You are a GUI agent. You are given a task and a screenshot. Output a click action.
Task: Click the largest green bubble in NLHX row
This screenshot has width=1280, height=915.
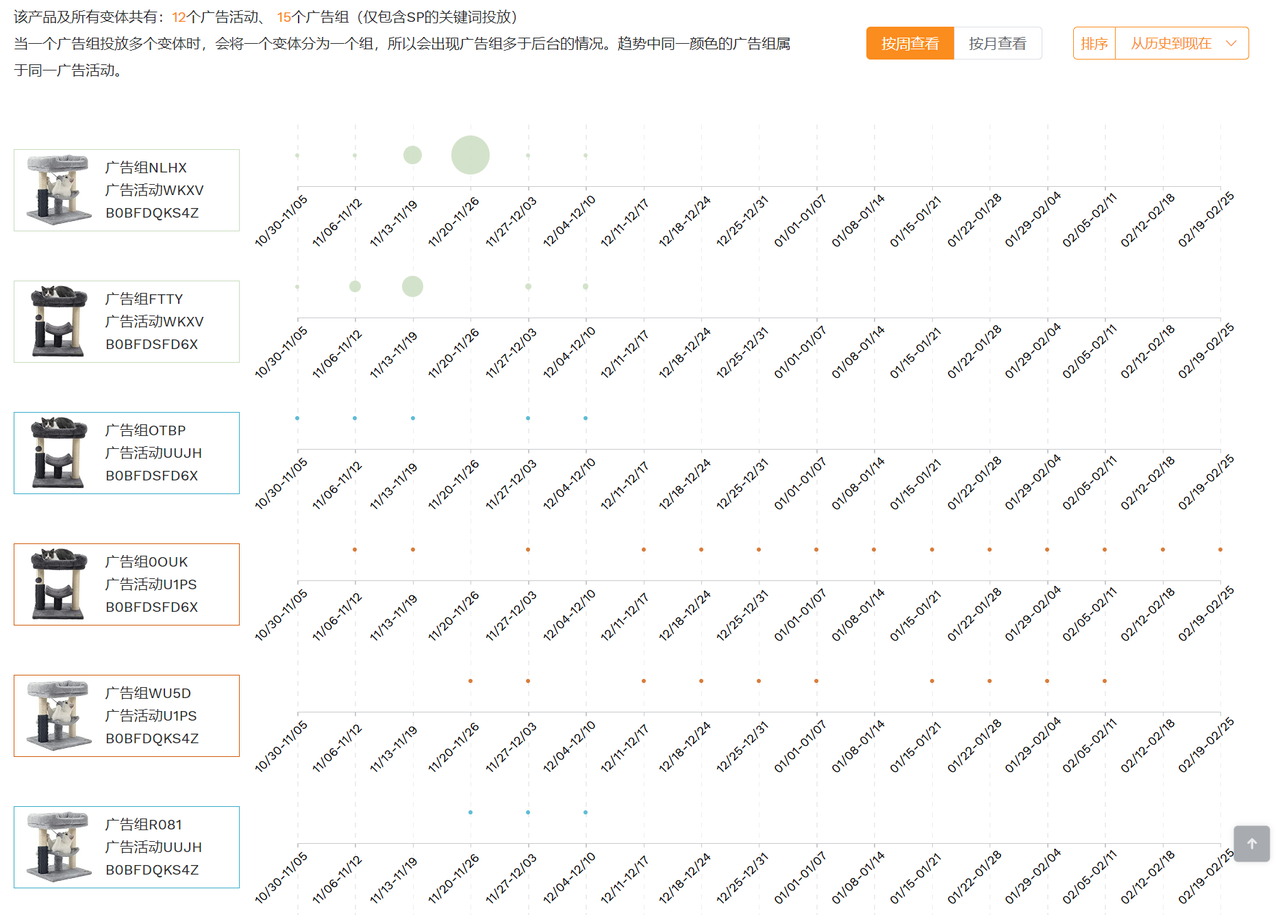(470, 155)
